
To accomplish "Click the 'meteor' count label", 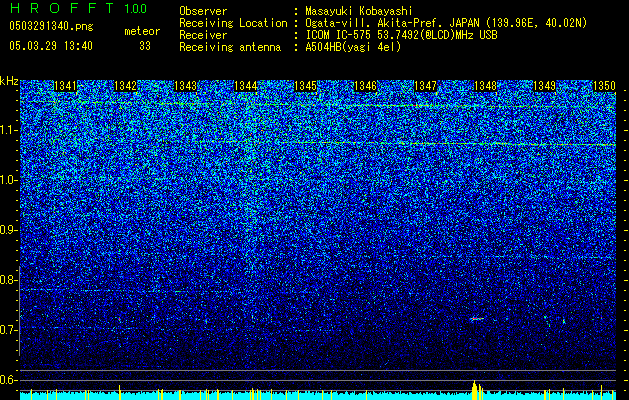I will point(142,31).
